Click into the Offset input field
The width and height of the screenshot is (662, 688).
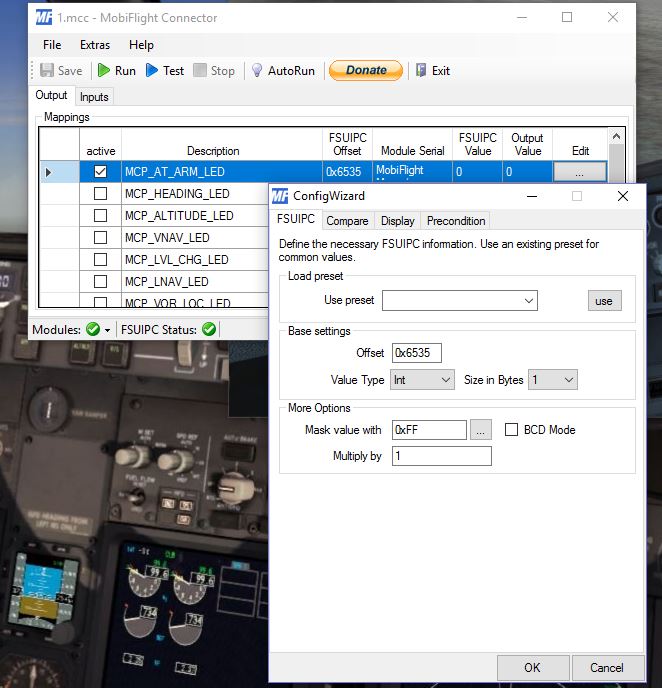pyautogui.click(x=416, y=353)
